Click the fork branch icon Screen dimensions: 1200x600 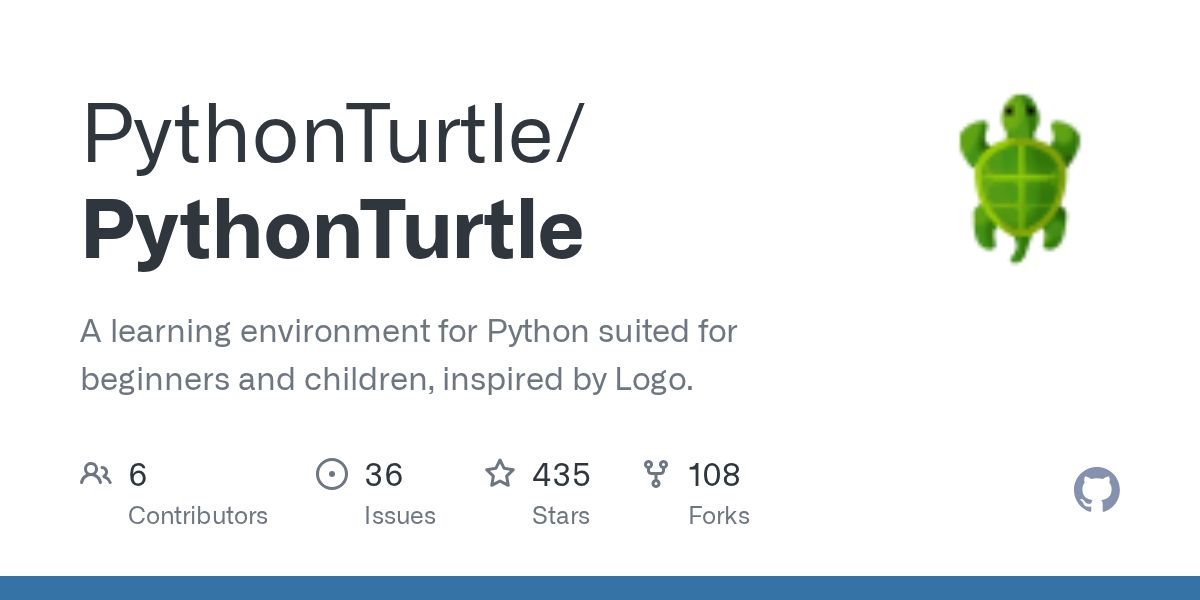(656, 473)
